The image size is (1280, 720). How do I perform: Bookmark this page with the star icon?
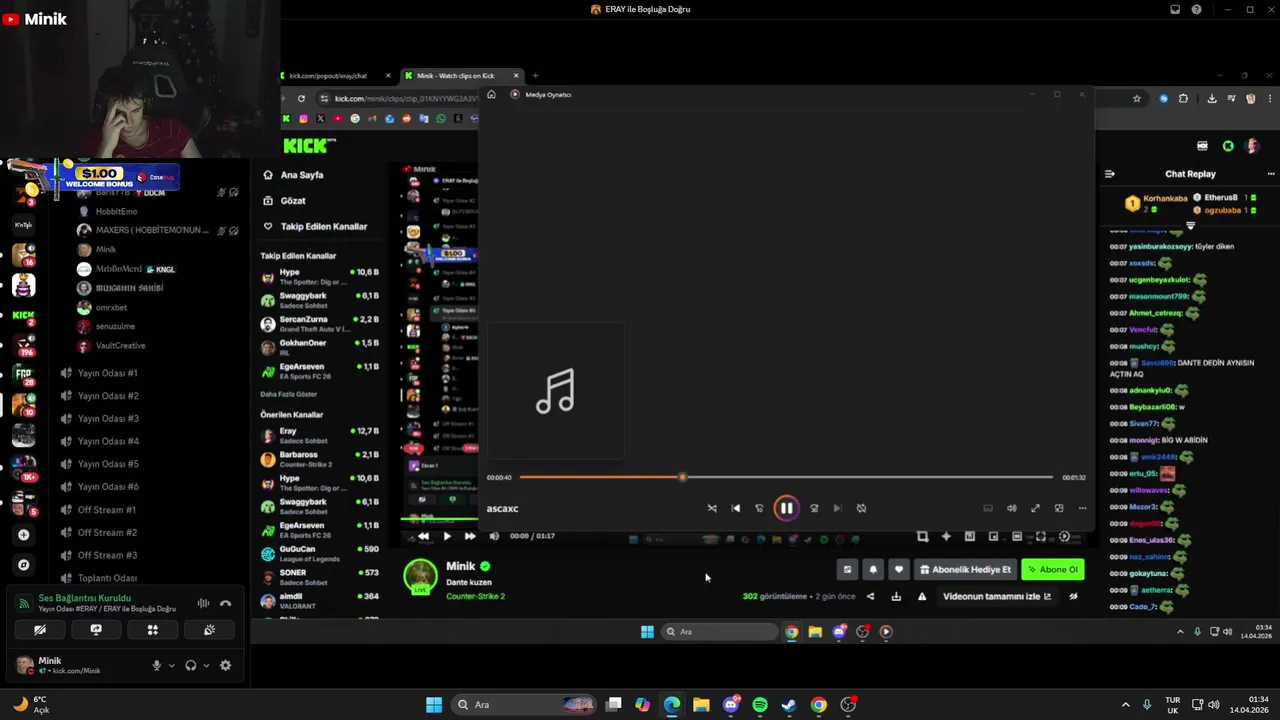pyautogui.click(x=1137, y=98)
